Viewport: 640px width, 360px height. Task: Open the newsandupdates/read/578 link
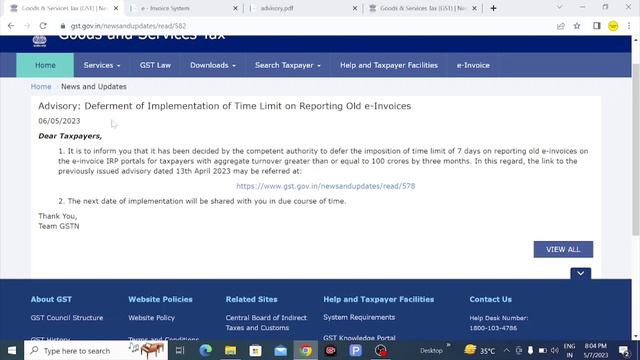(x=325, y=186)
